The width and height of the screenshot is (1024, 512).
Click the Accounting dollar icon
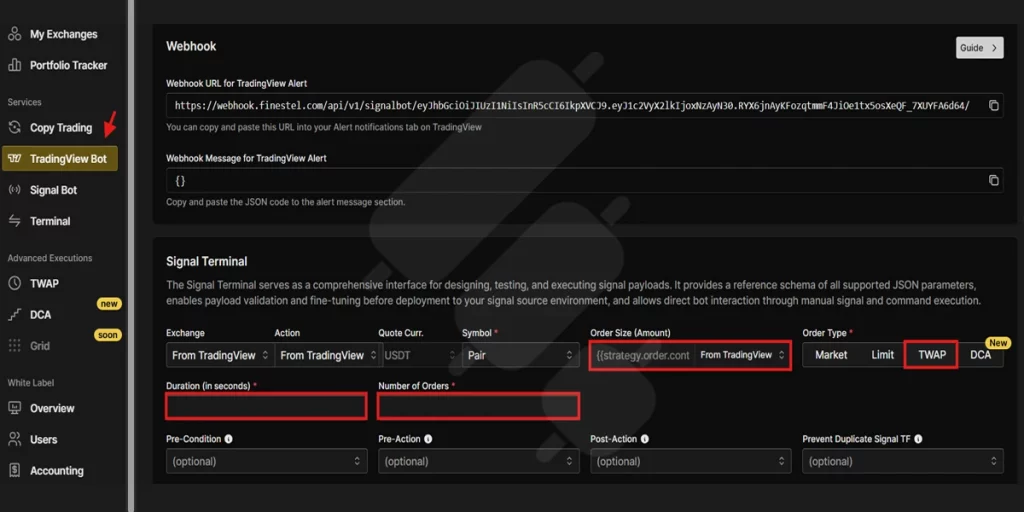coord(14,470)
